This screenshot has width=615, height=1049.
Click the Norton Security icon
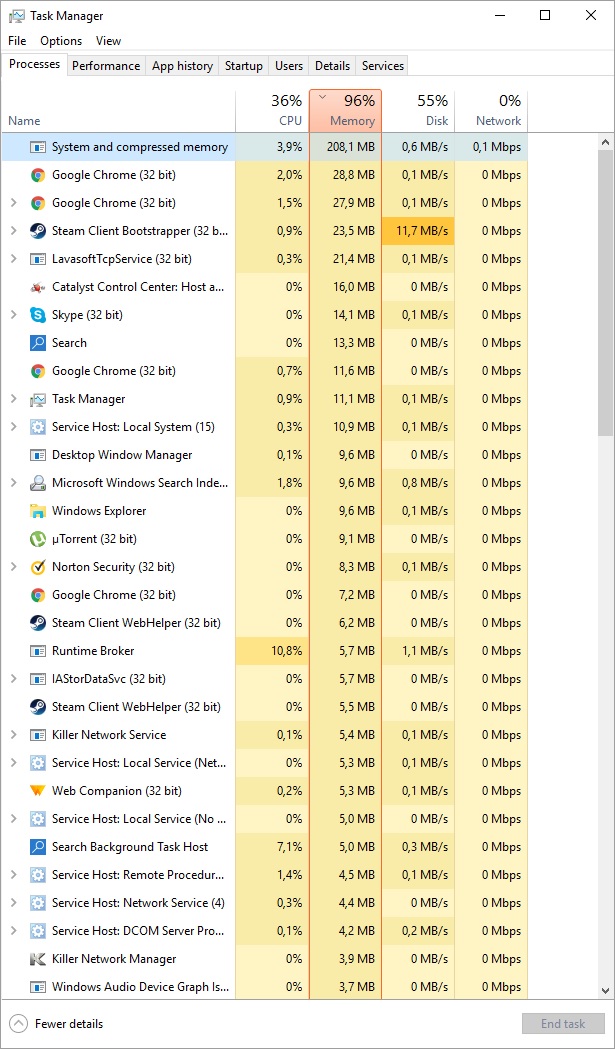tap(38, 567)
